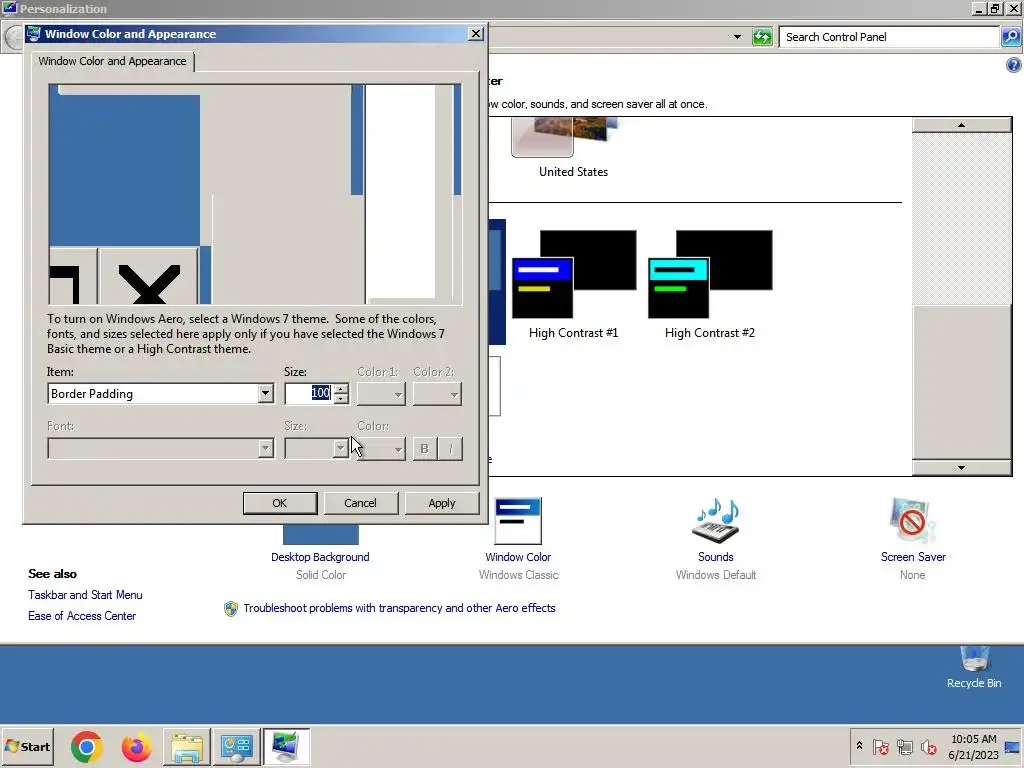Decrease item size with down spinner
Screen dimensions: 1024x768
click(x=341, y=398)
